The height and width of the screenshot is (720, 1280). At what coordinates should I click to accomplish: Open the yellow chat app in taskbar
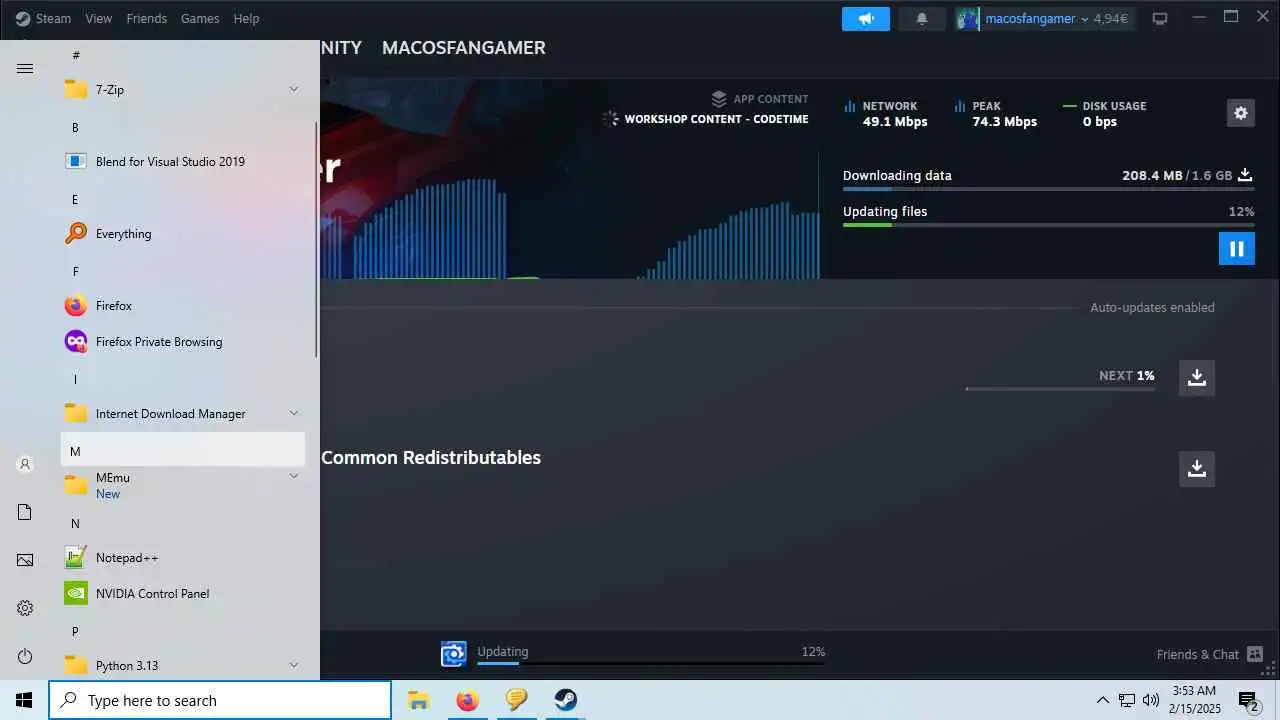516,700
